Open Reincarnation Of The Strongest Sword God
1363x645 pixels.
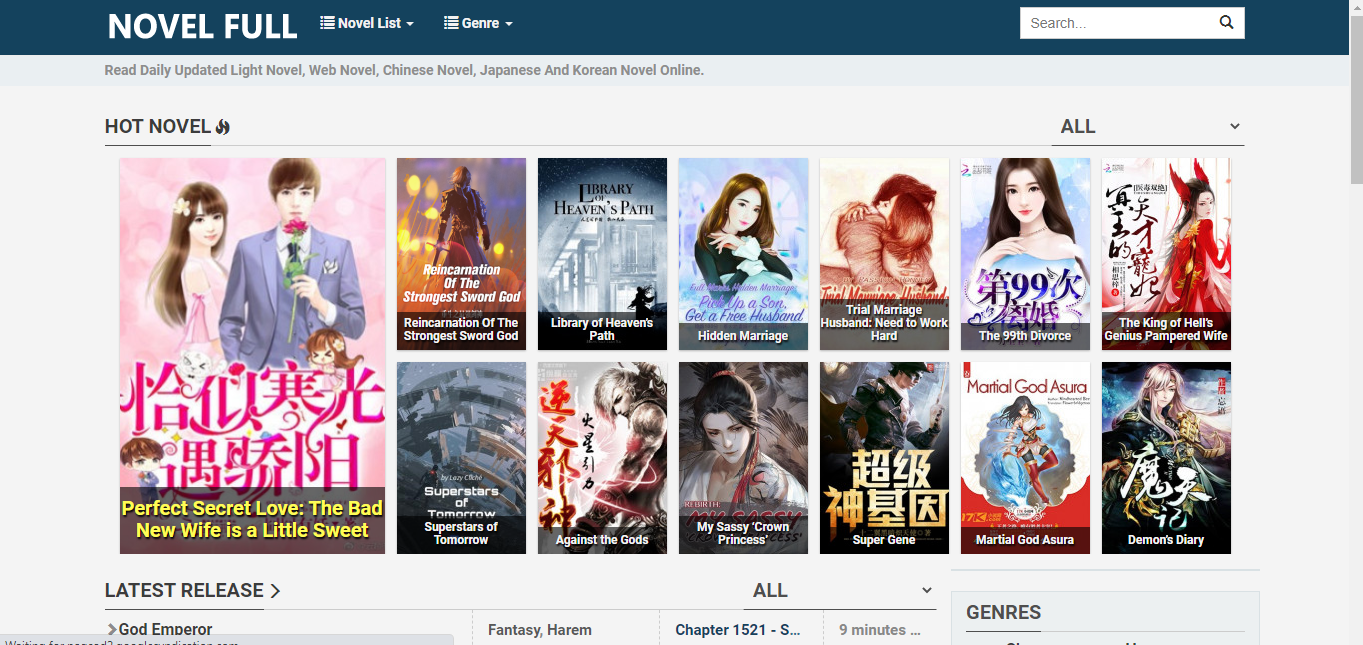click(461, 254)
